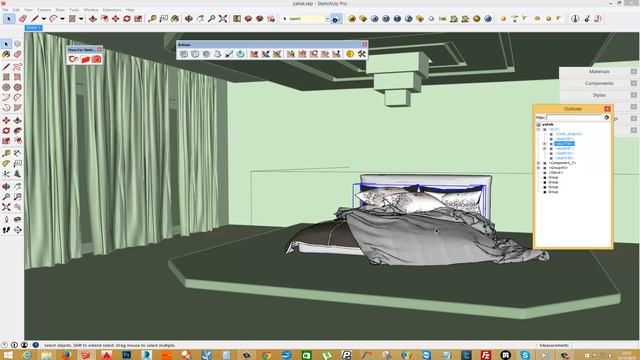Click Zoom Extents in top toolbar
The height and width of the screenshot is (360, 640).
(223, 19)
